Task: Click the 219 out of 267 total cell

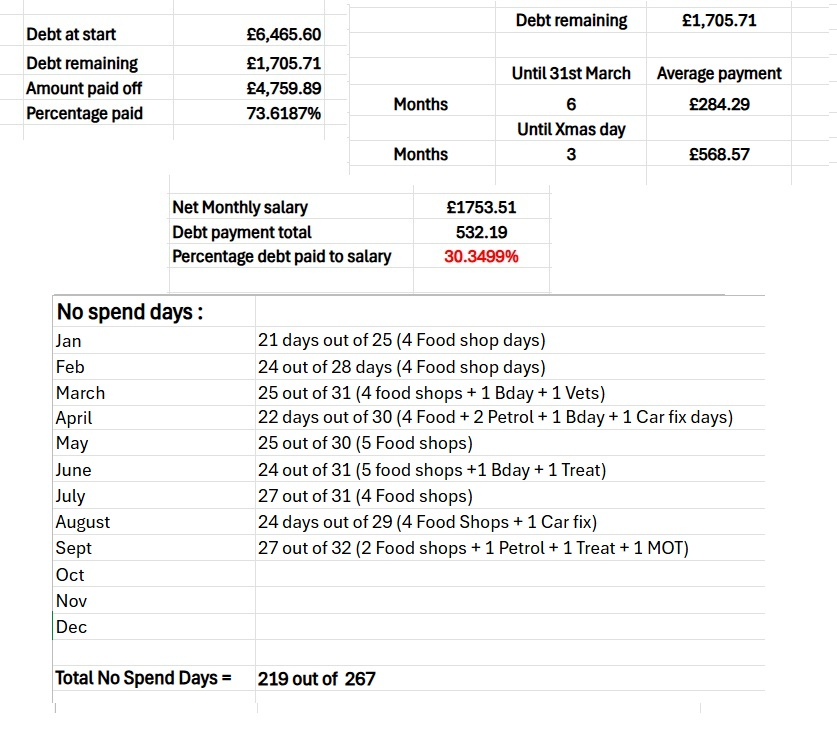Action: pos(317,678)
